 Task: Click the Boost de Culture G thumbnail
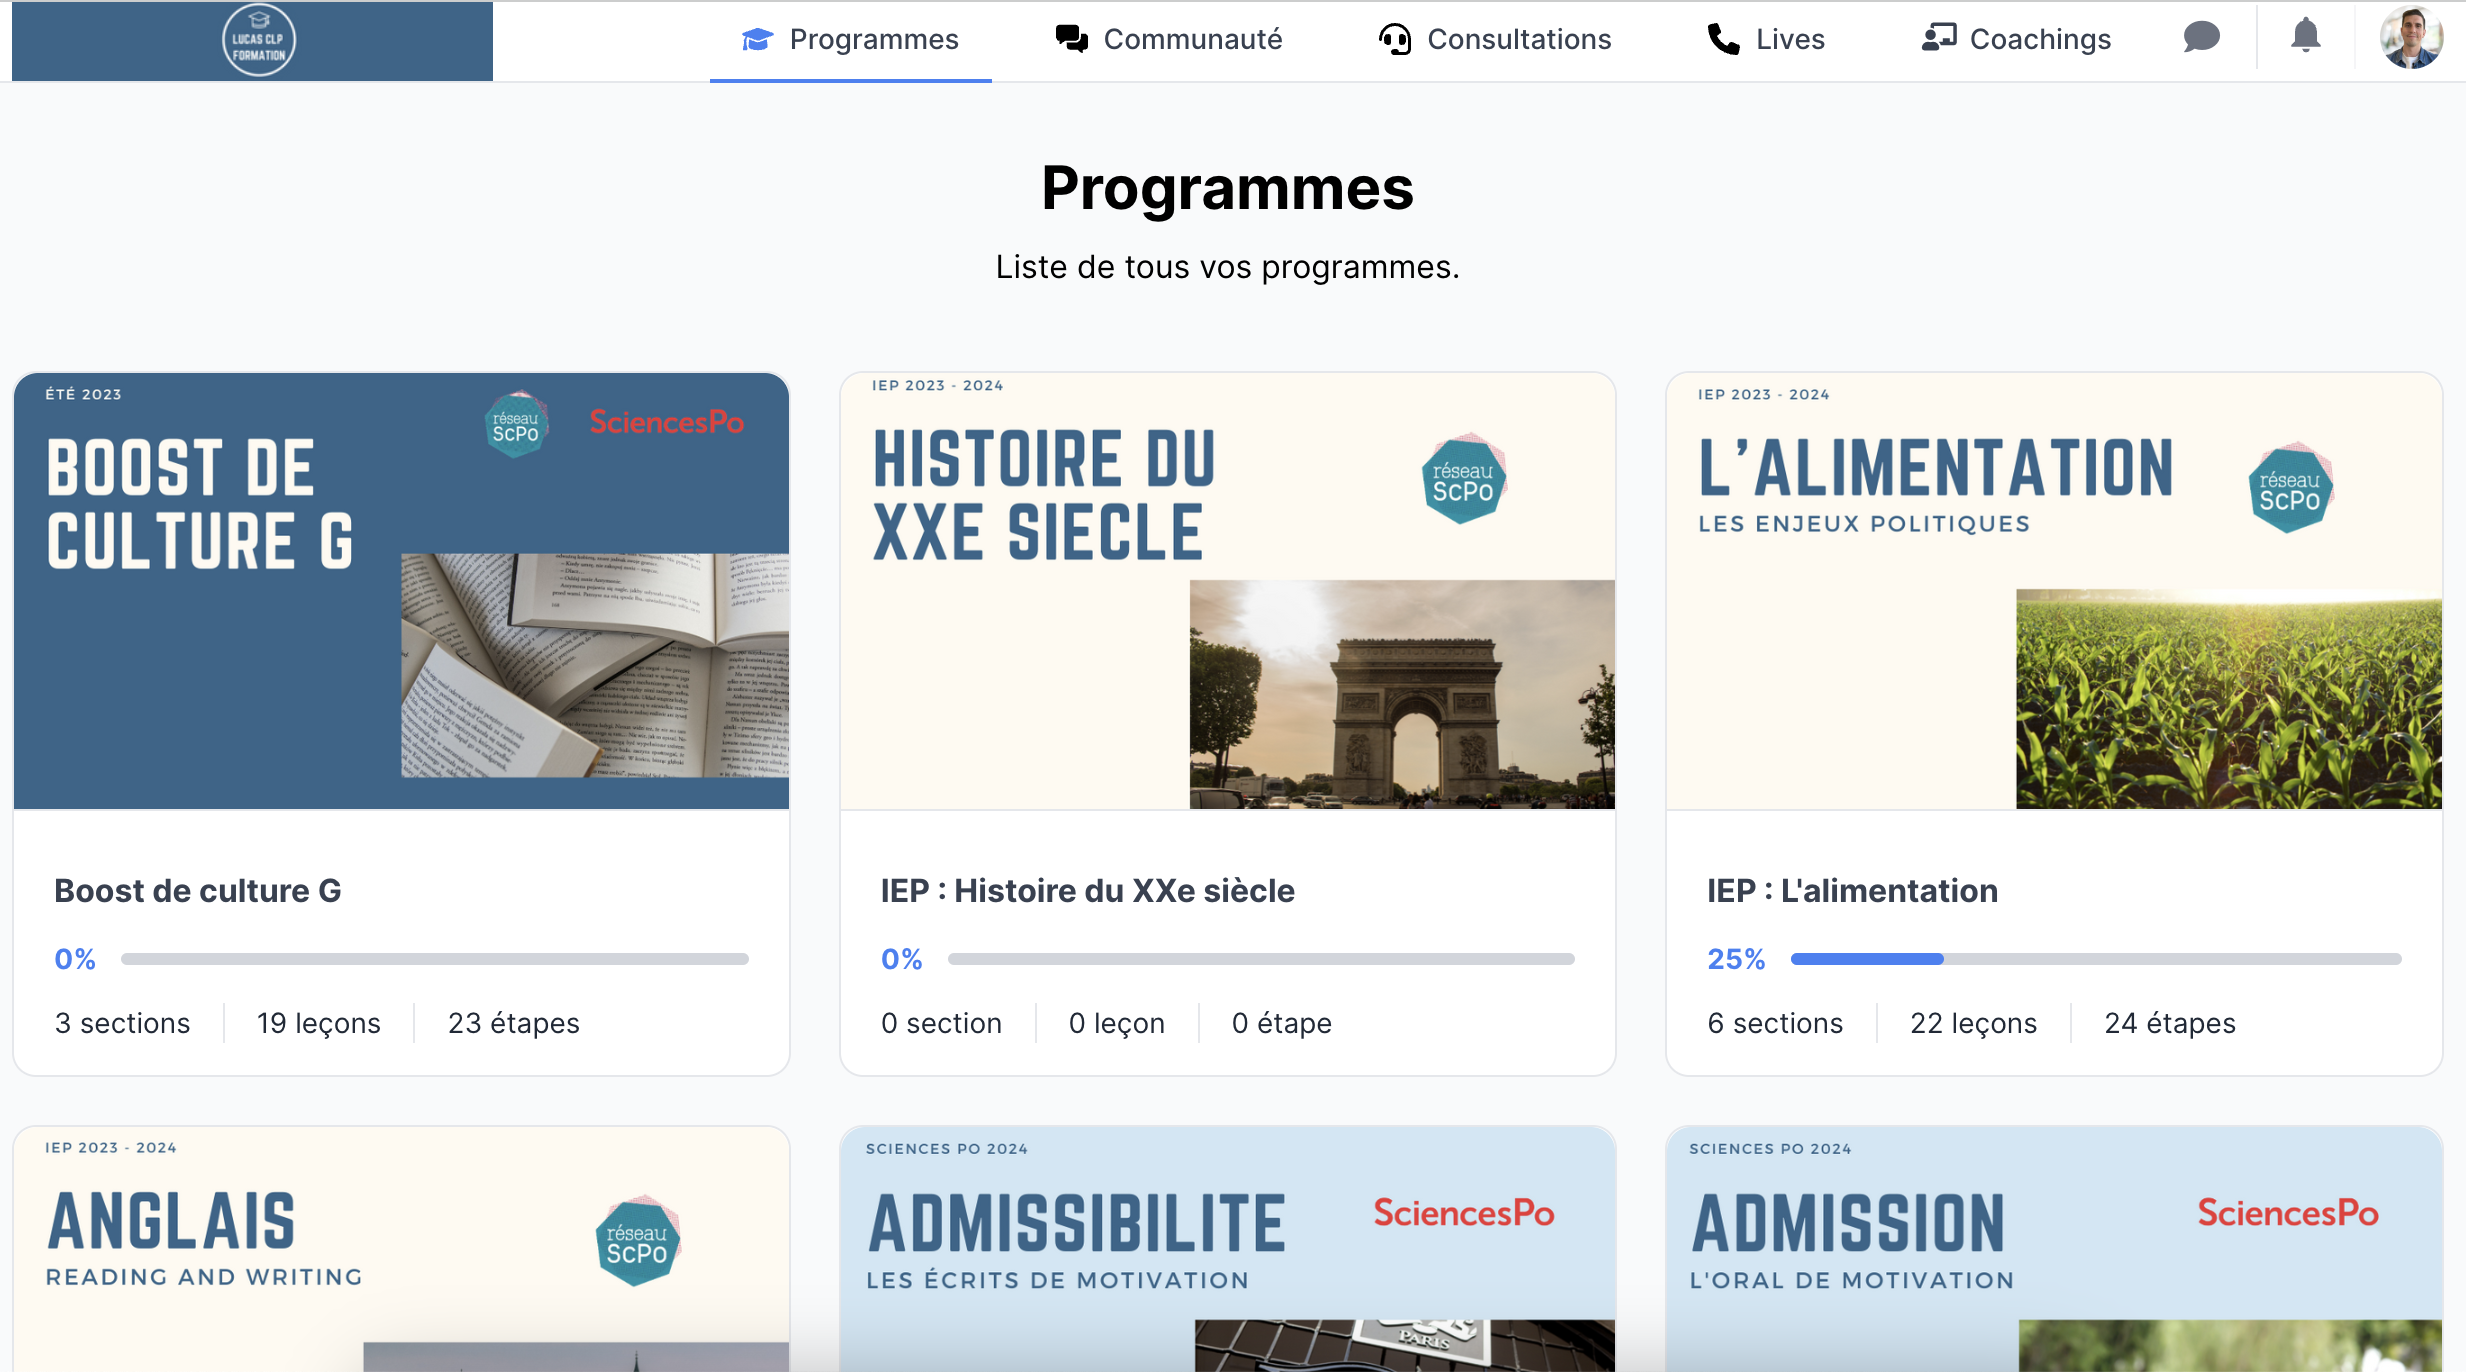(x=401, y=591)
